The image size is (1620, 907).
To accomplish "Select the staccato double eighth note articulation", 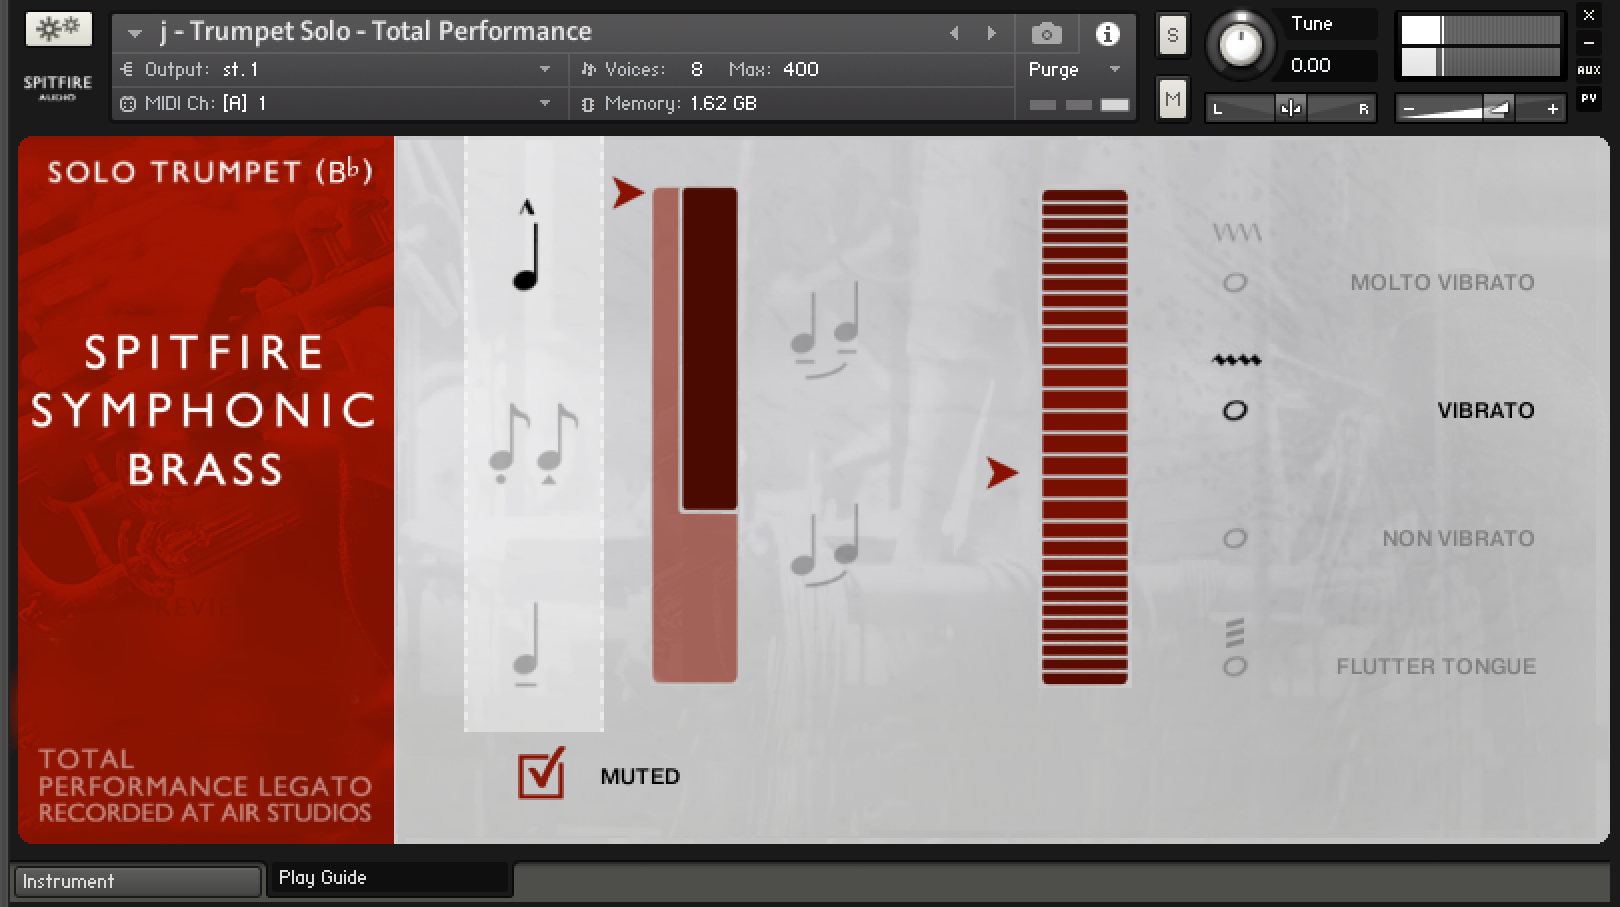I will [x=533, y=444].
